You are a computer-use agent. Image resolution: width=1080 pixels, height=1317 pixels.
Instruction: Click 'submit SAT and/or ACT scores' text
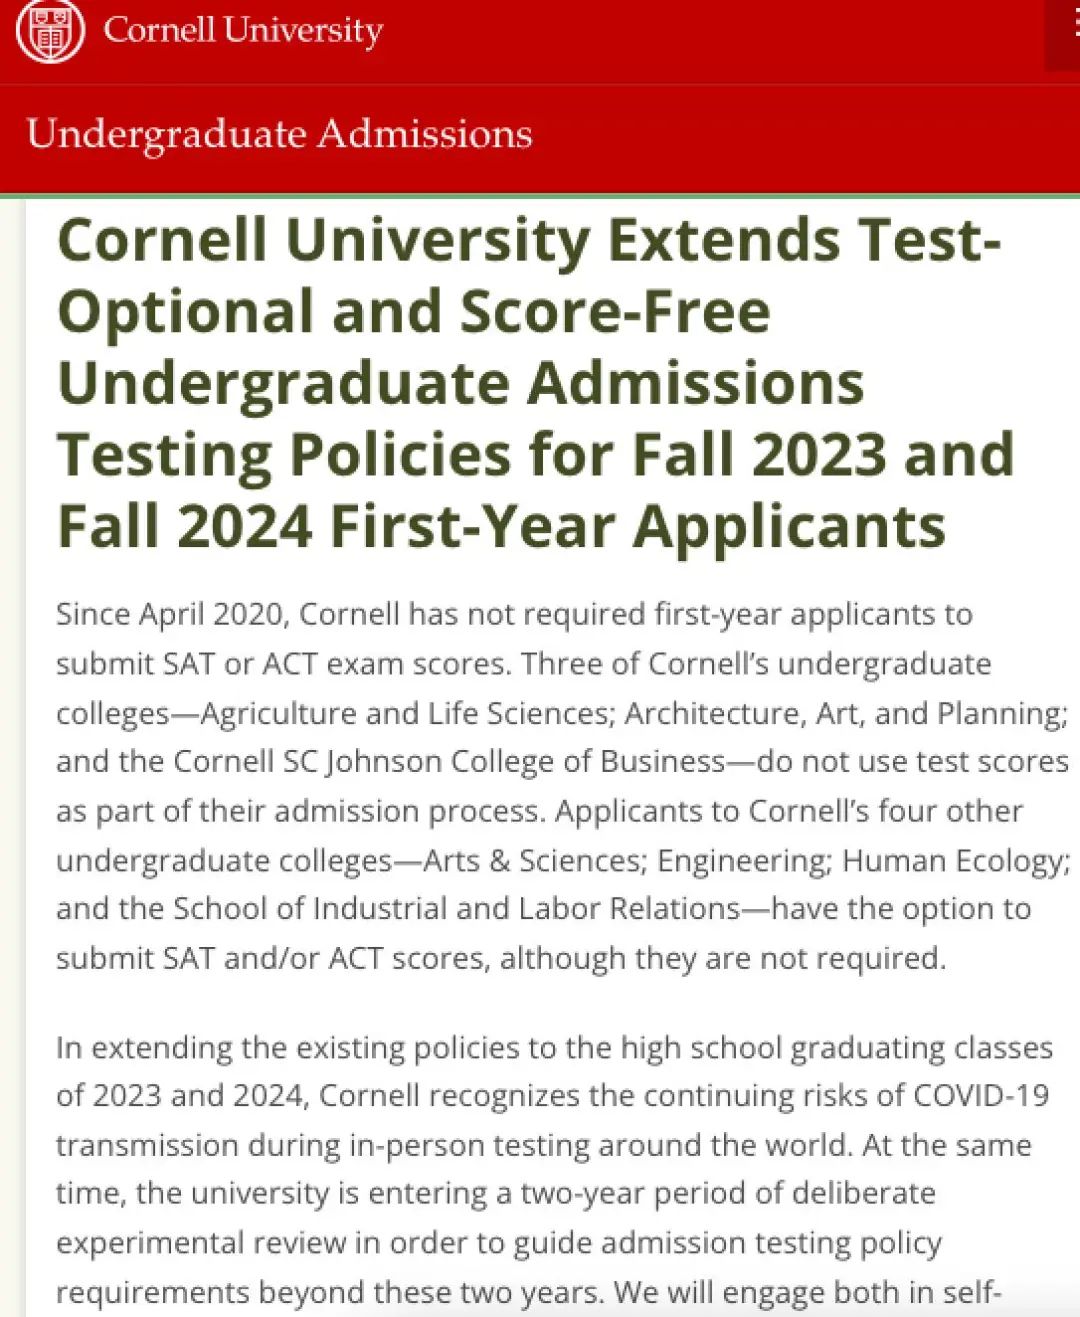coord(273,958)
